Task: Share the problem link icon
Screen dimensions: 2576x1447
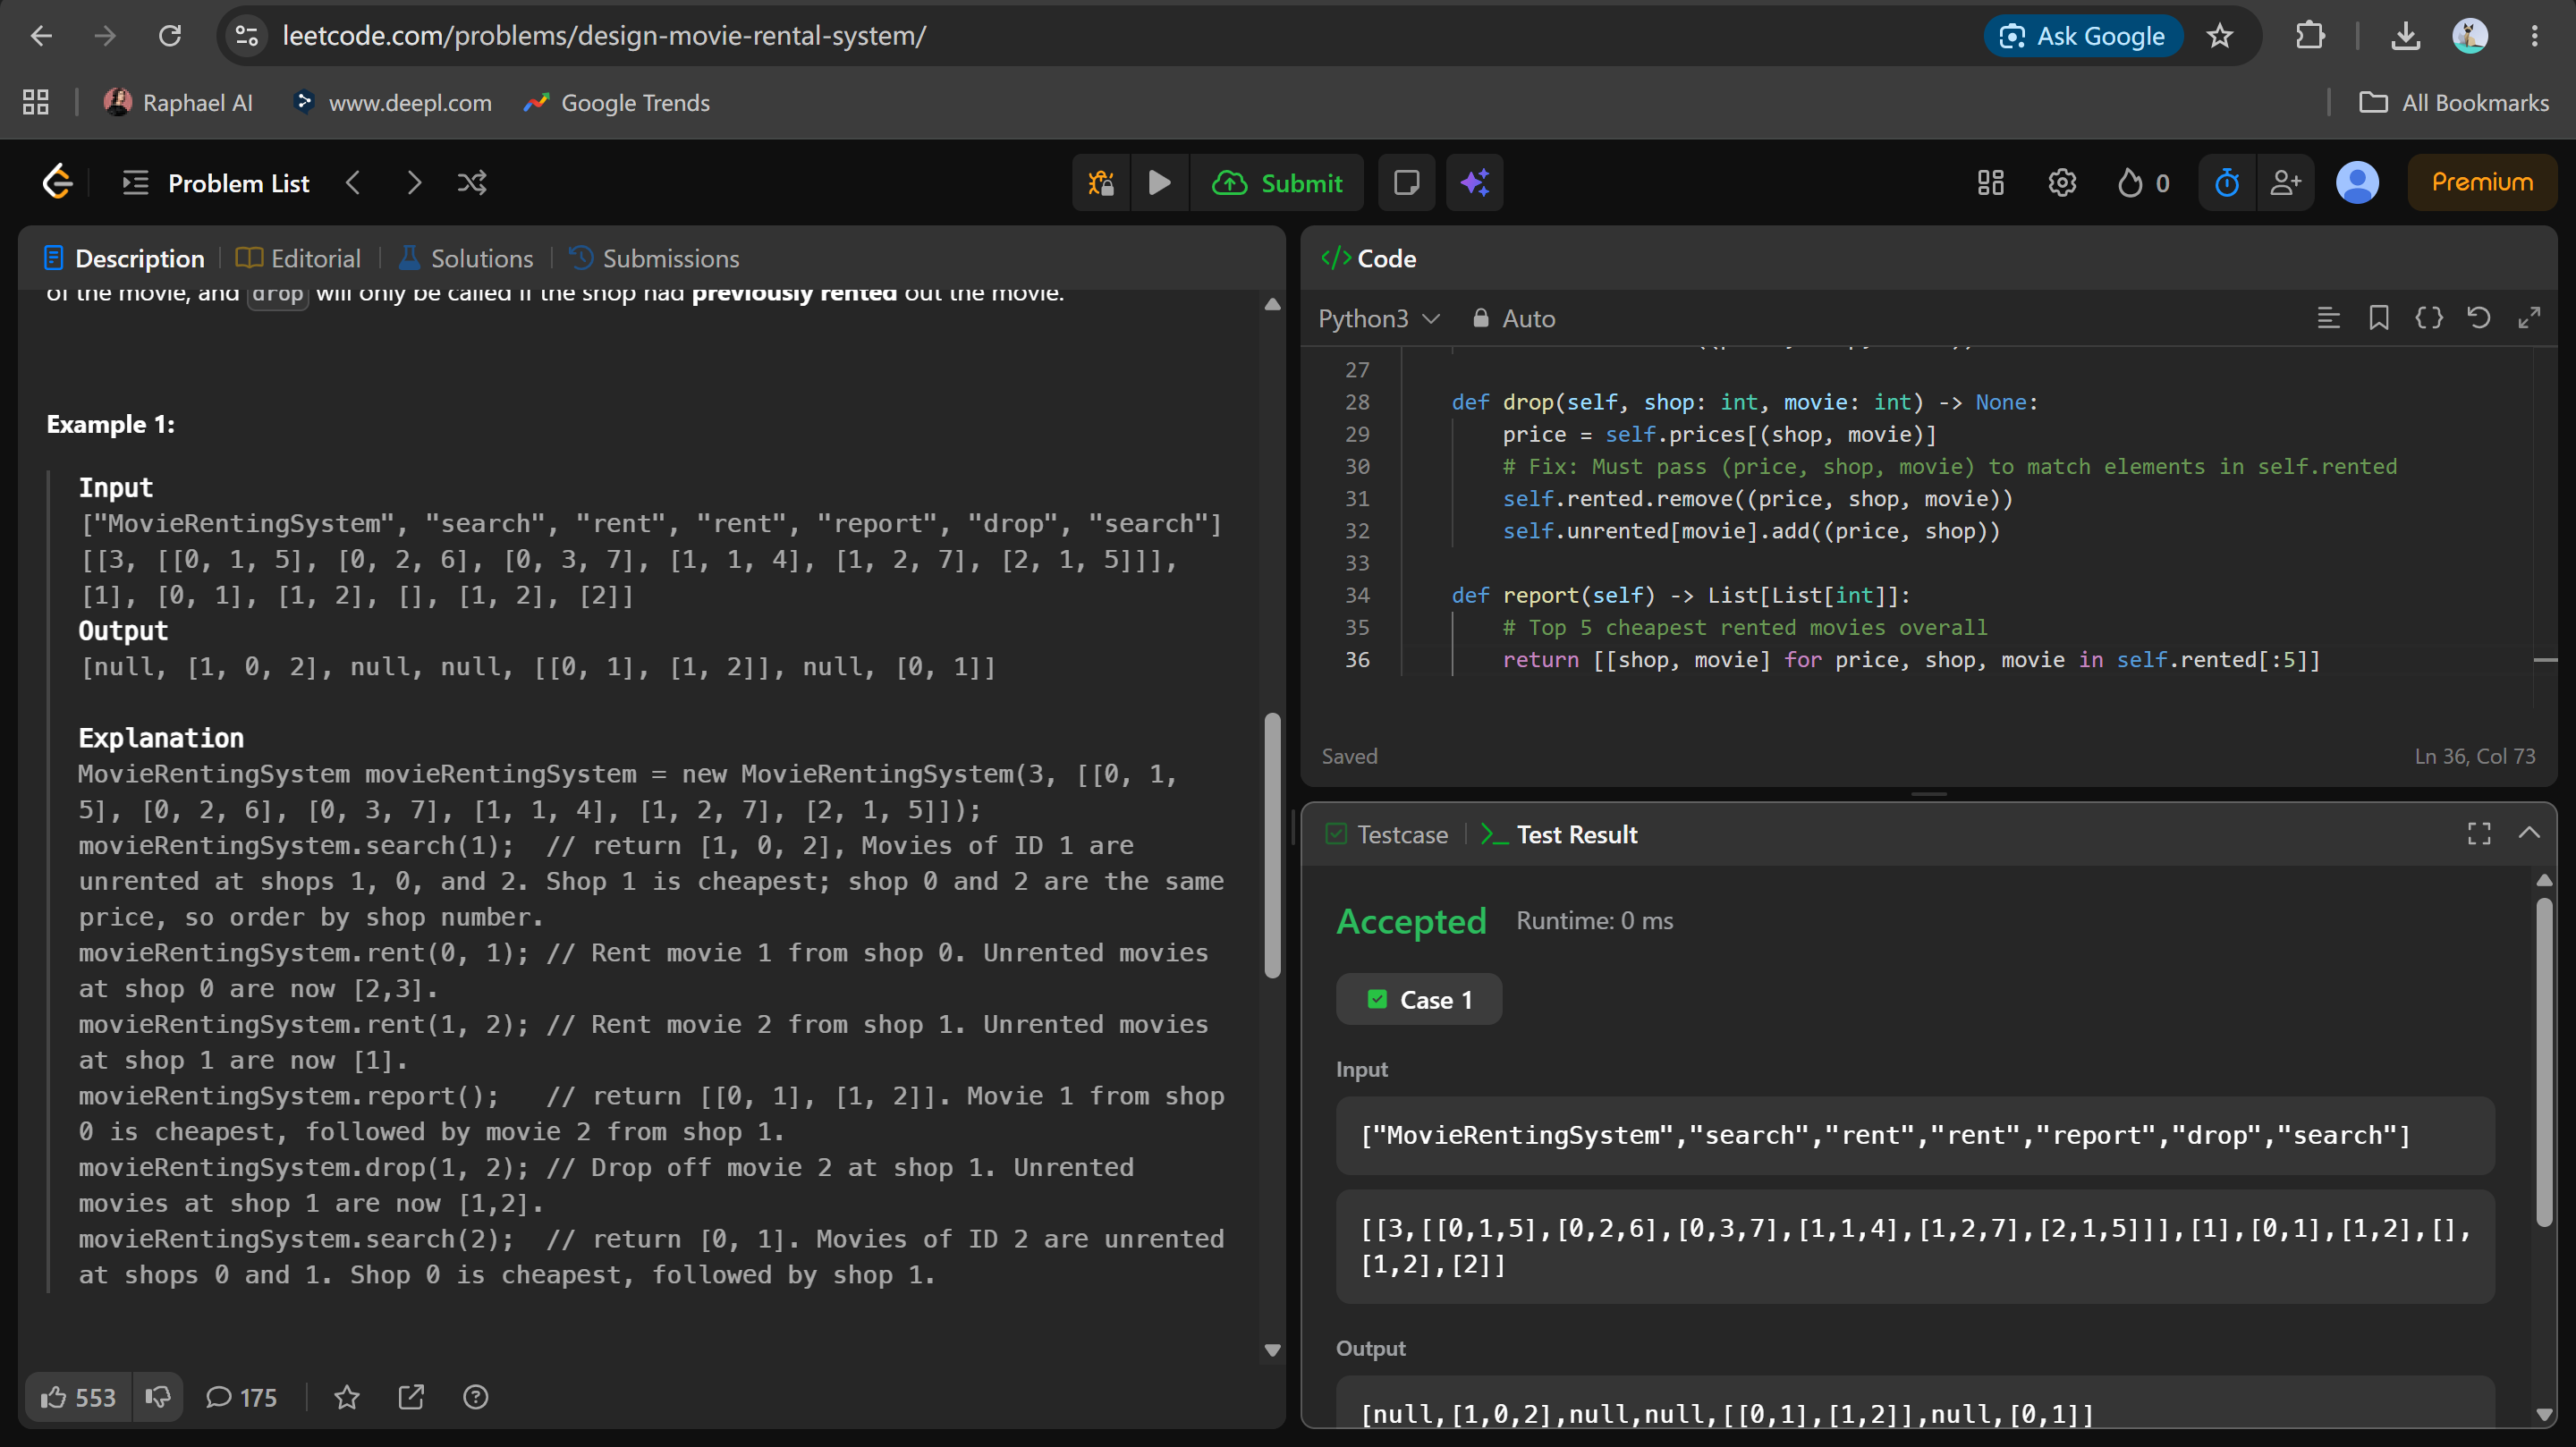Action: coord(411,1397)
